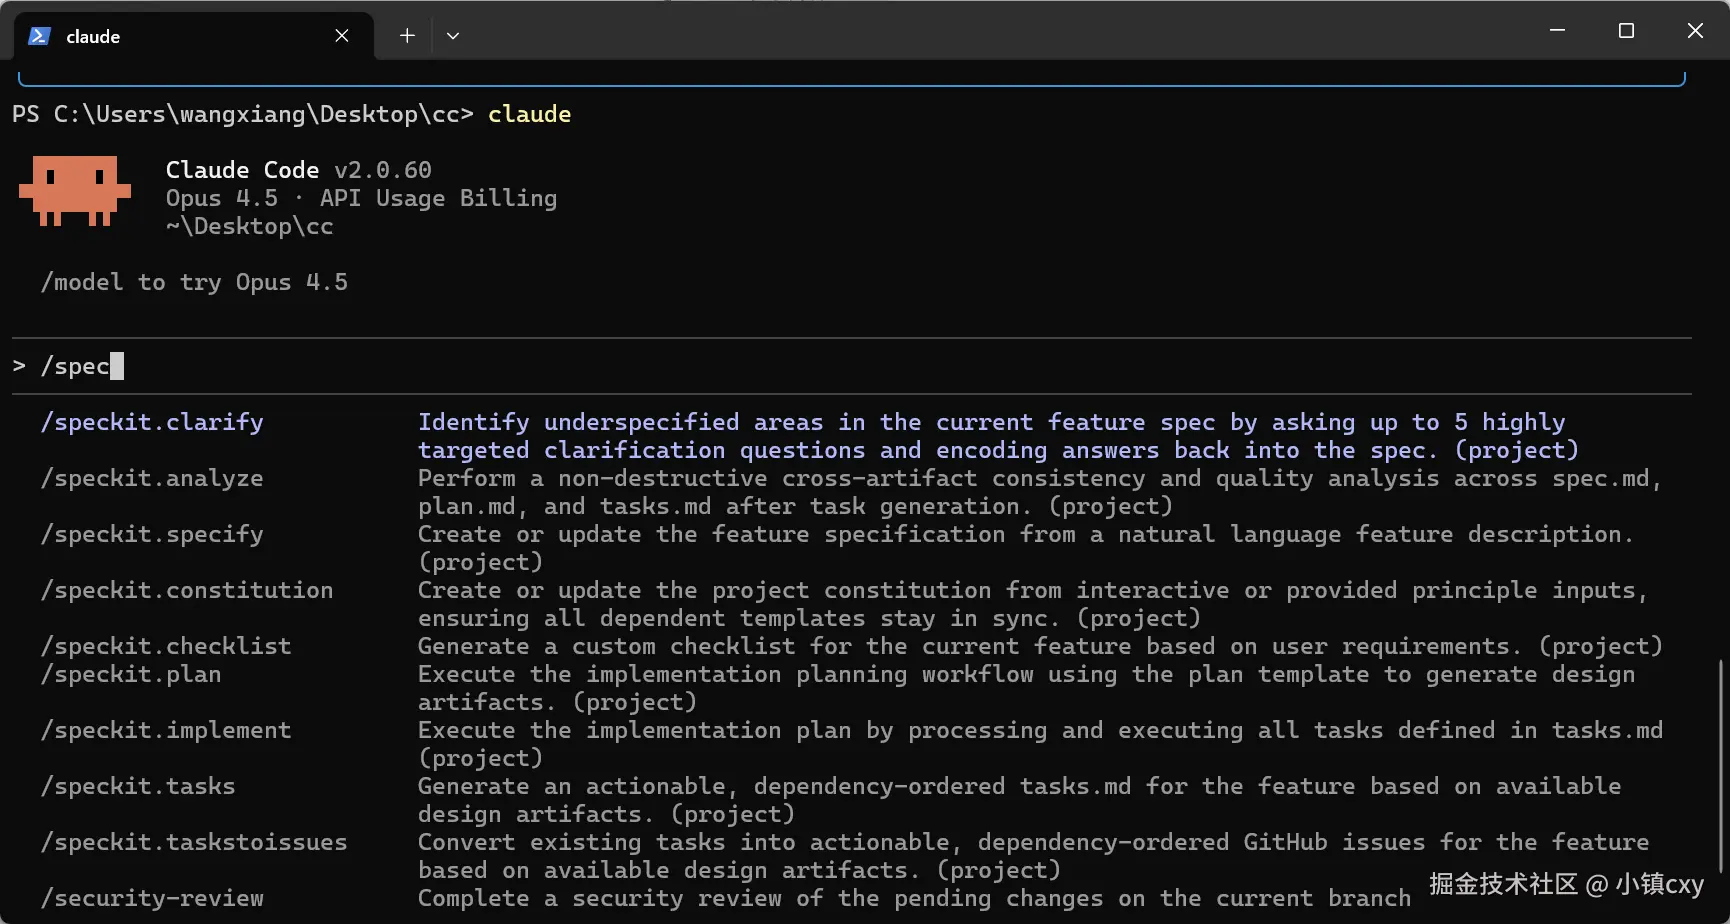
Task: Open a new terminal tab
Action: click(407, 36)
